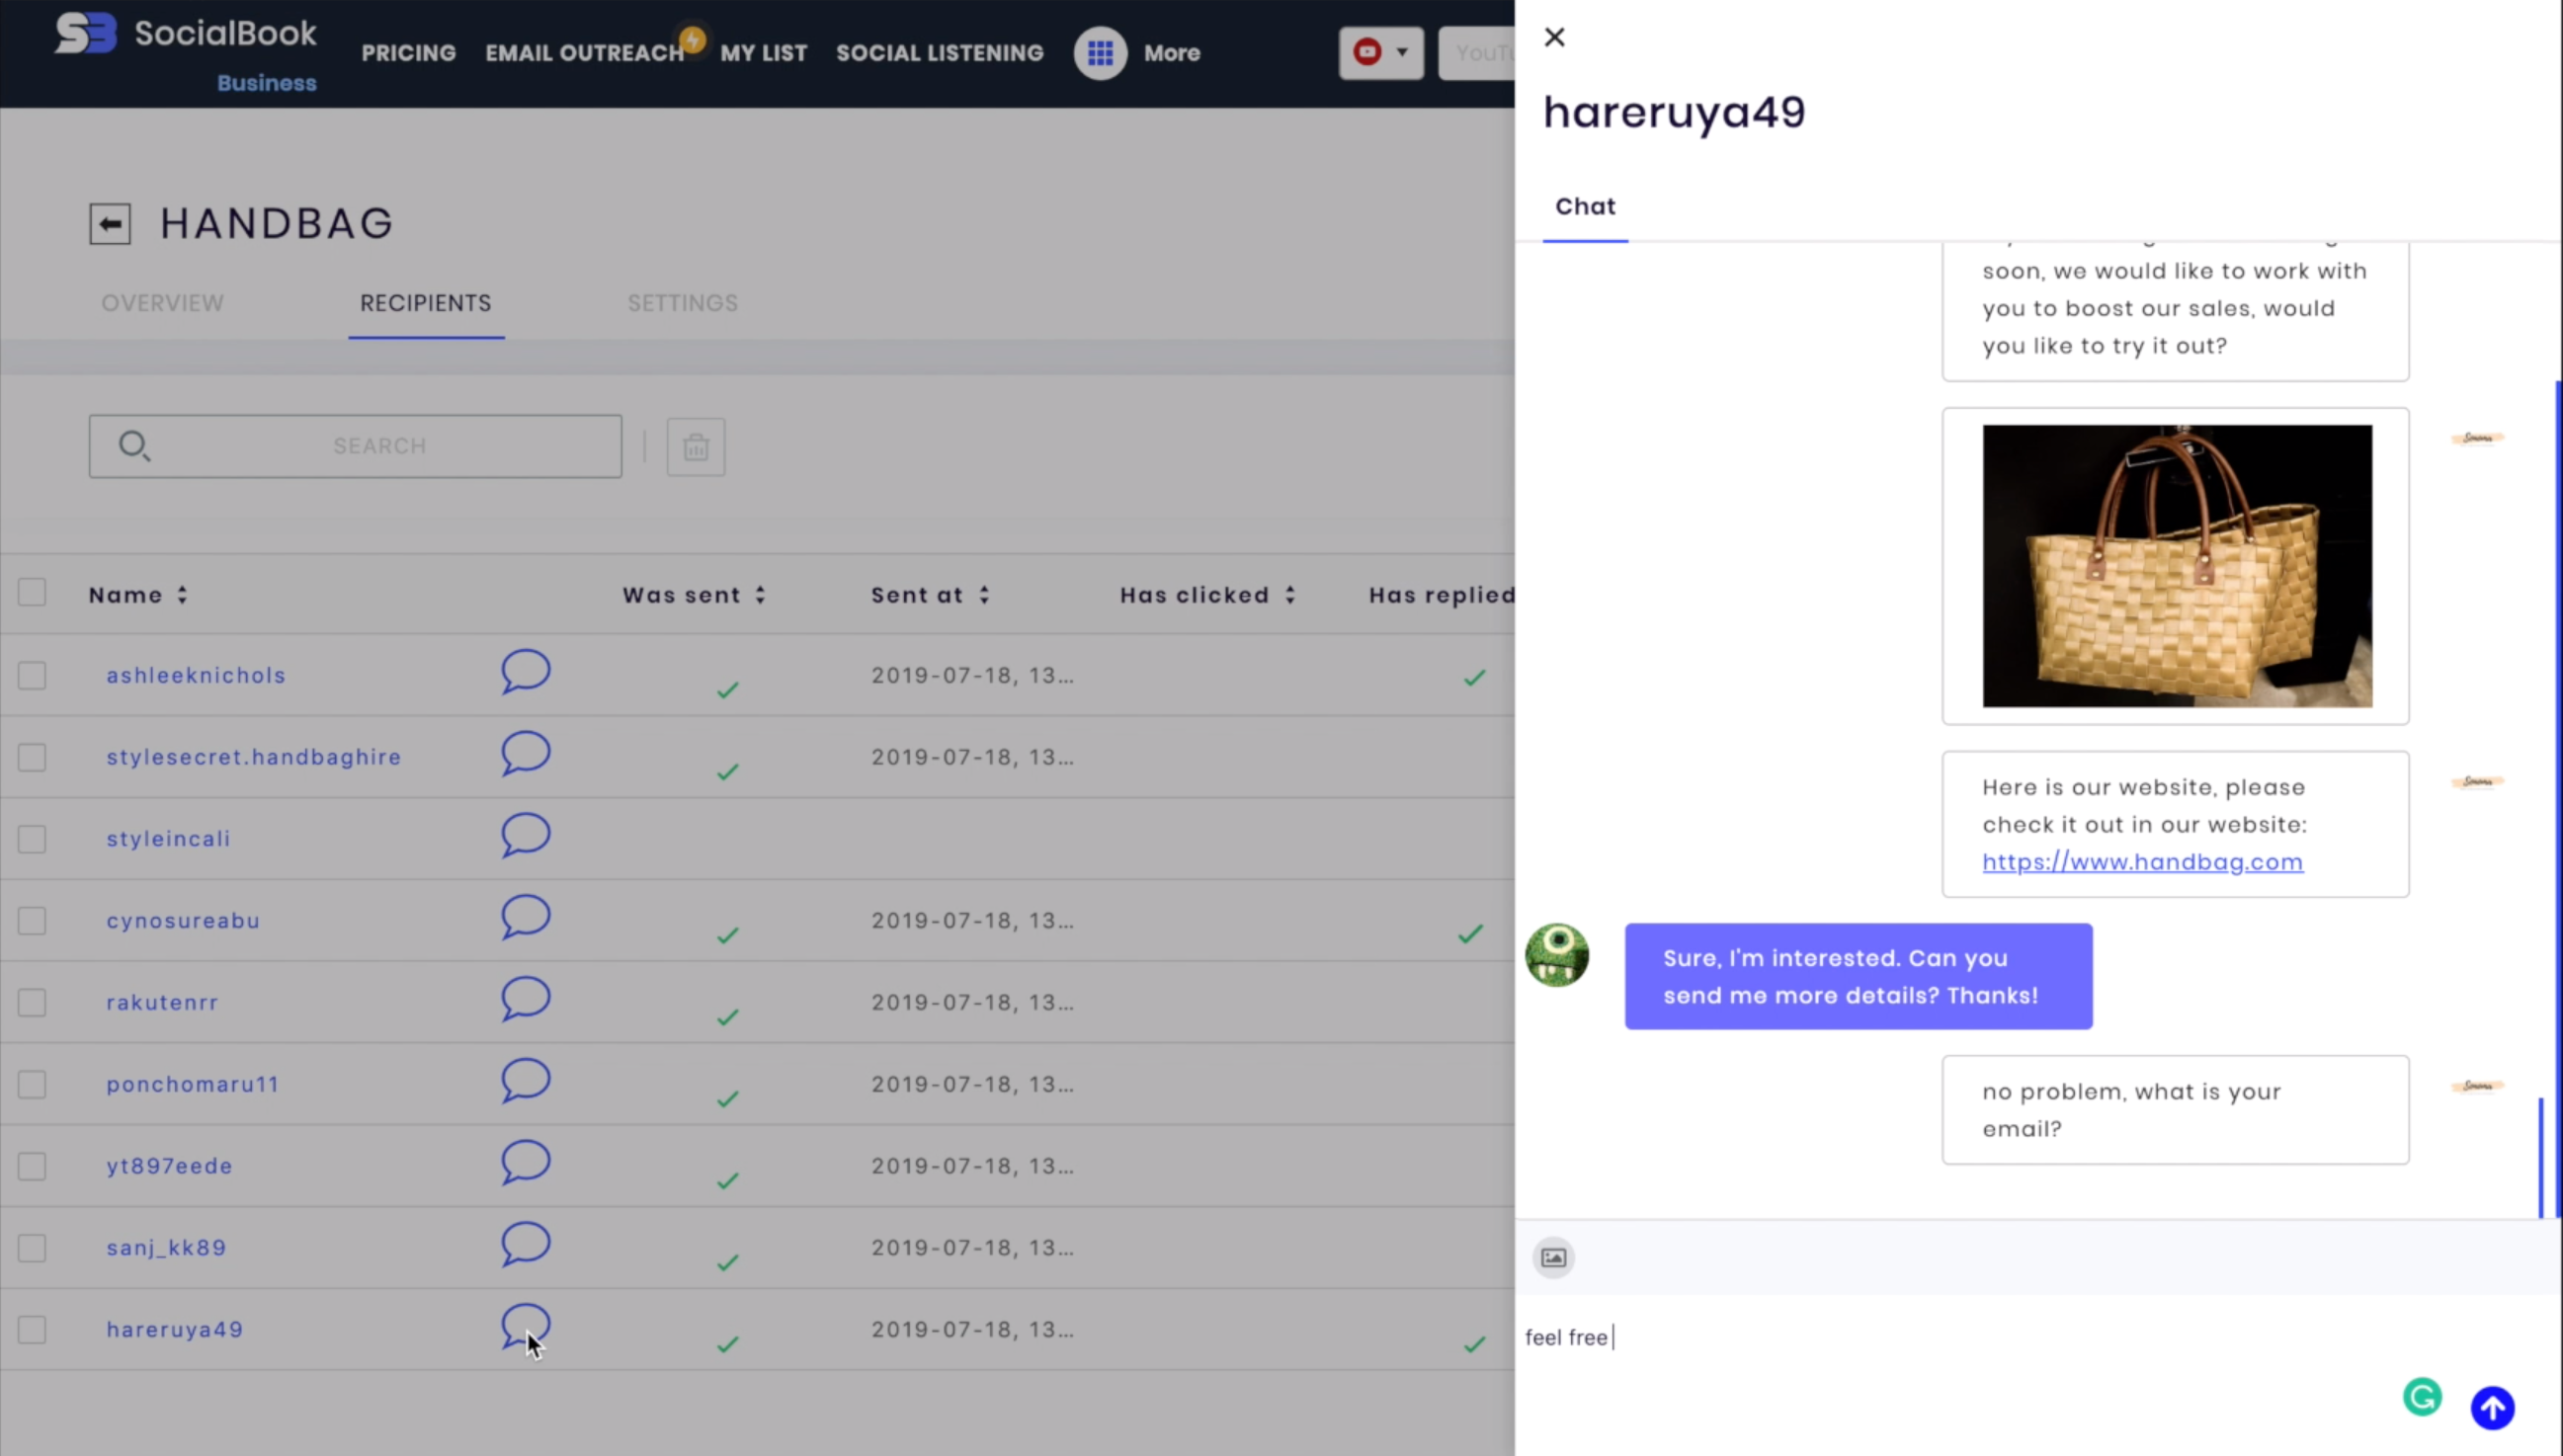Open the SETTINGS tab
The image size is (2563, 1456).
coord(682,303)
